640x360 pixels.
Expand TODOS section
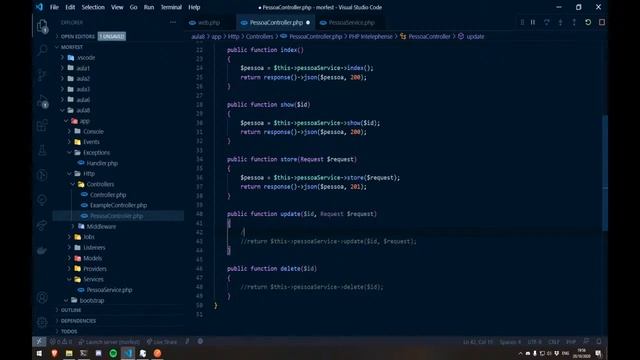click(x=69, y=331)
